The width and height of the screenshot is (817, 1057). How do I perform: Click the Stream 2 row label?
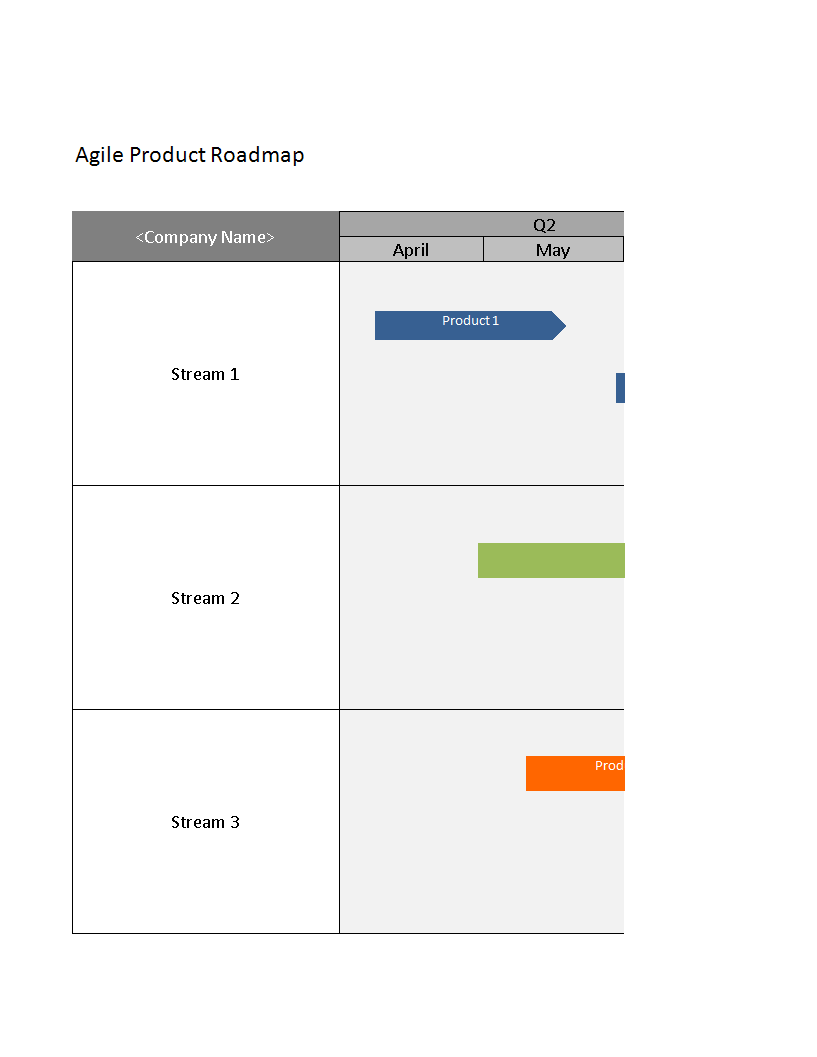click(205, 598)
